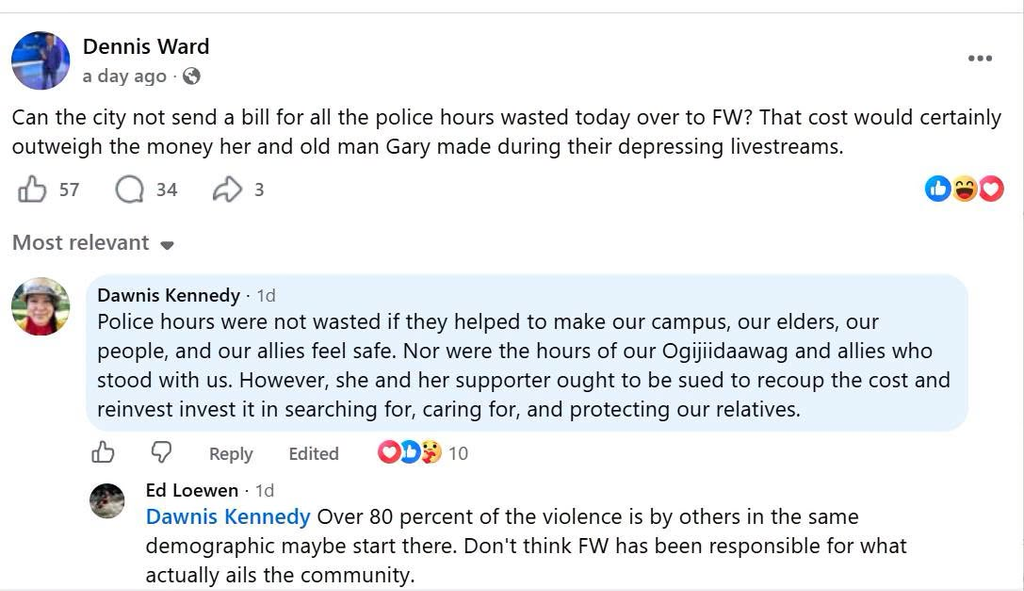1024x591 pixels.
Task: Click the public globe privacy icon
Action: point(191,76)
